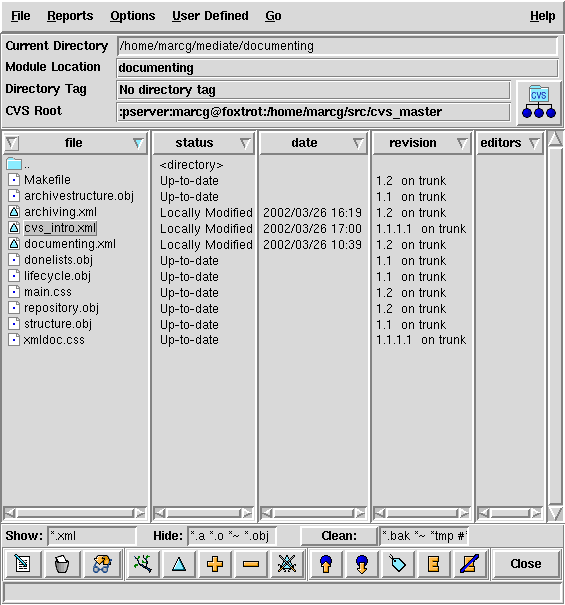Click the orange minus remove file icon
The height and width of the screenshot is (605, 565).
[250, 564]
